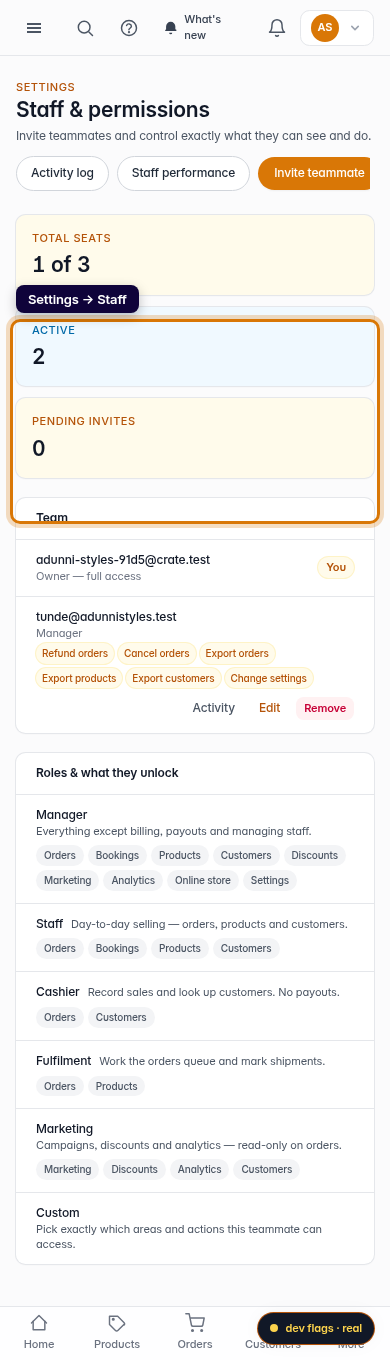Select the Fulfilment role heading
Image resolution: width=390 pixels, height=1360 pixels.
tap(64, 1061)
